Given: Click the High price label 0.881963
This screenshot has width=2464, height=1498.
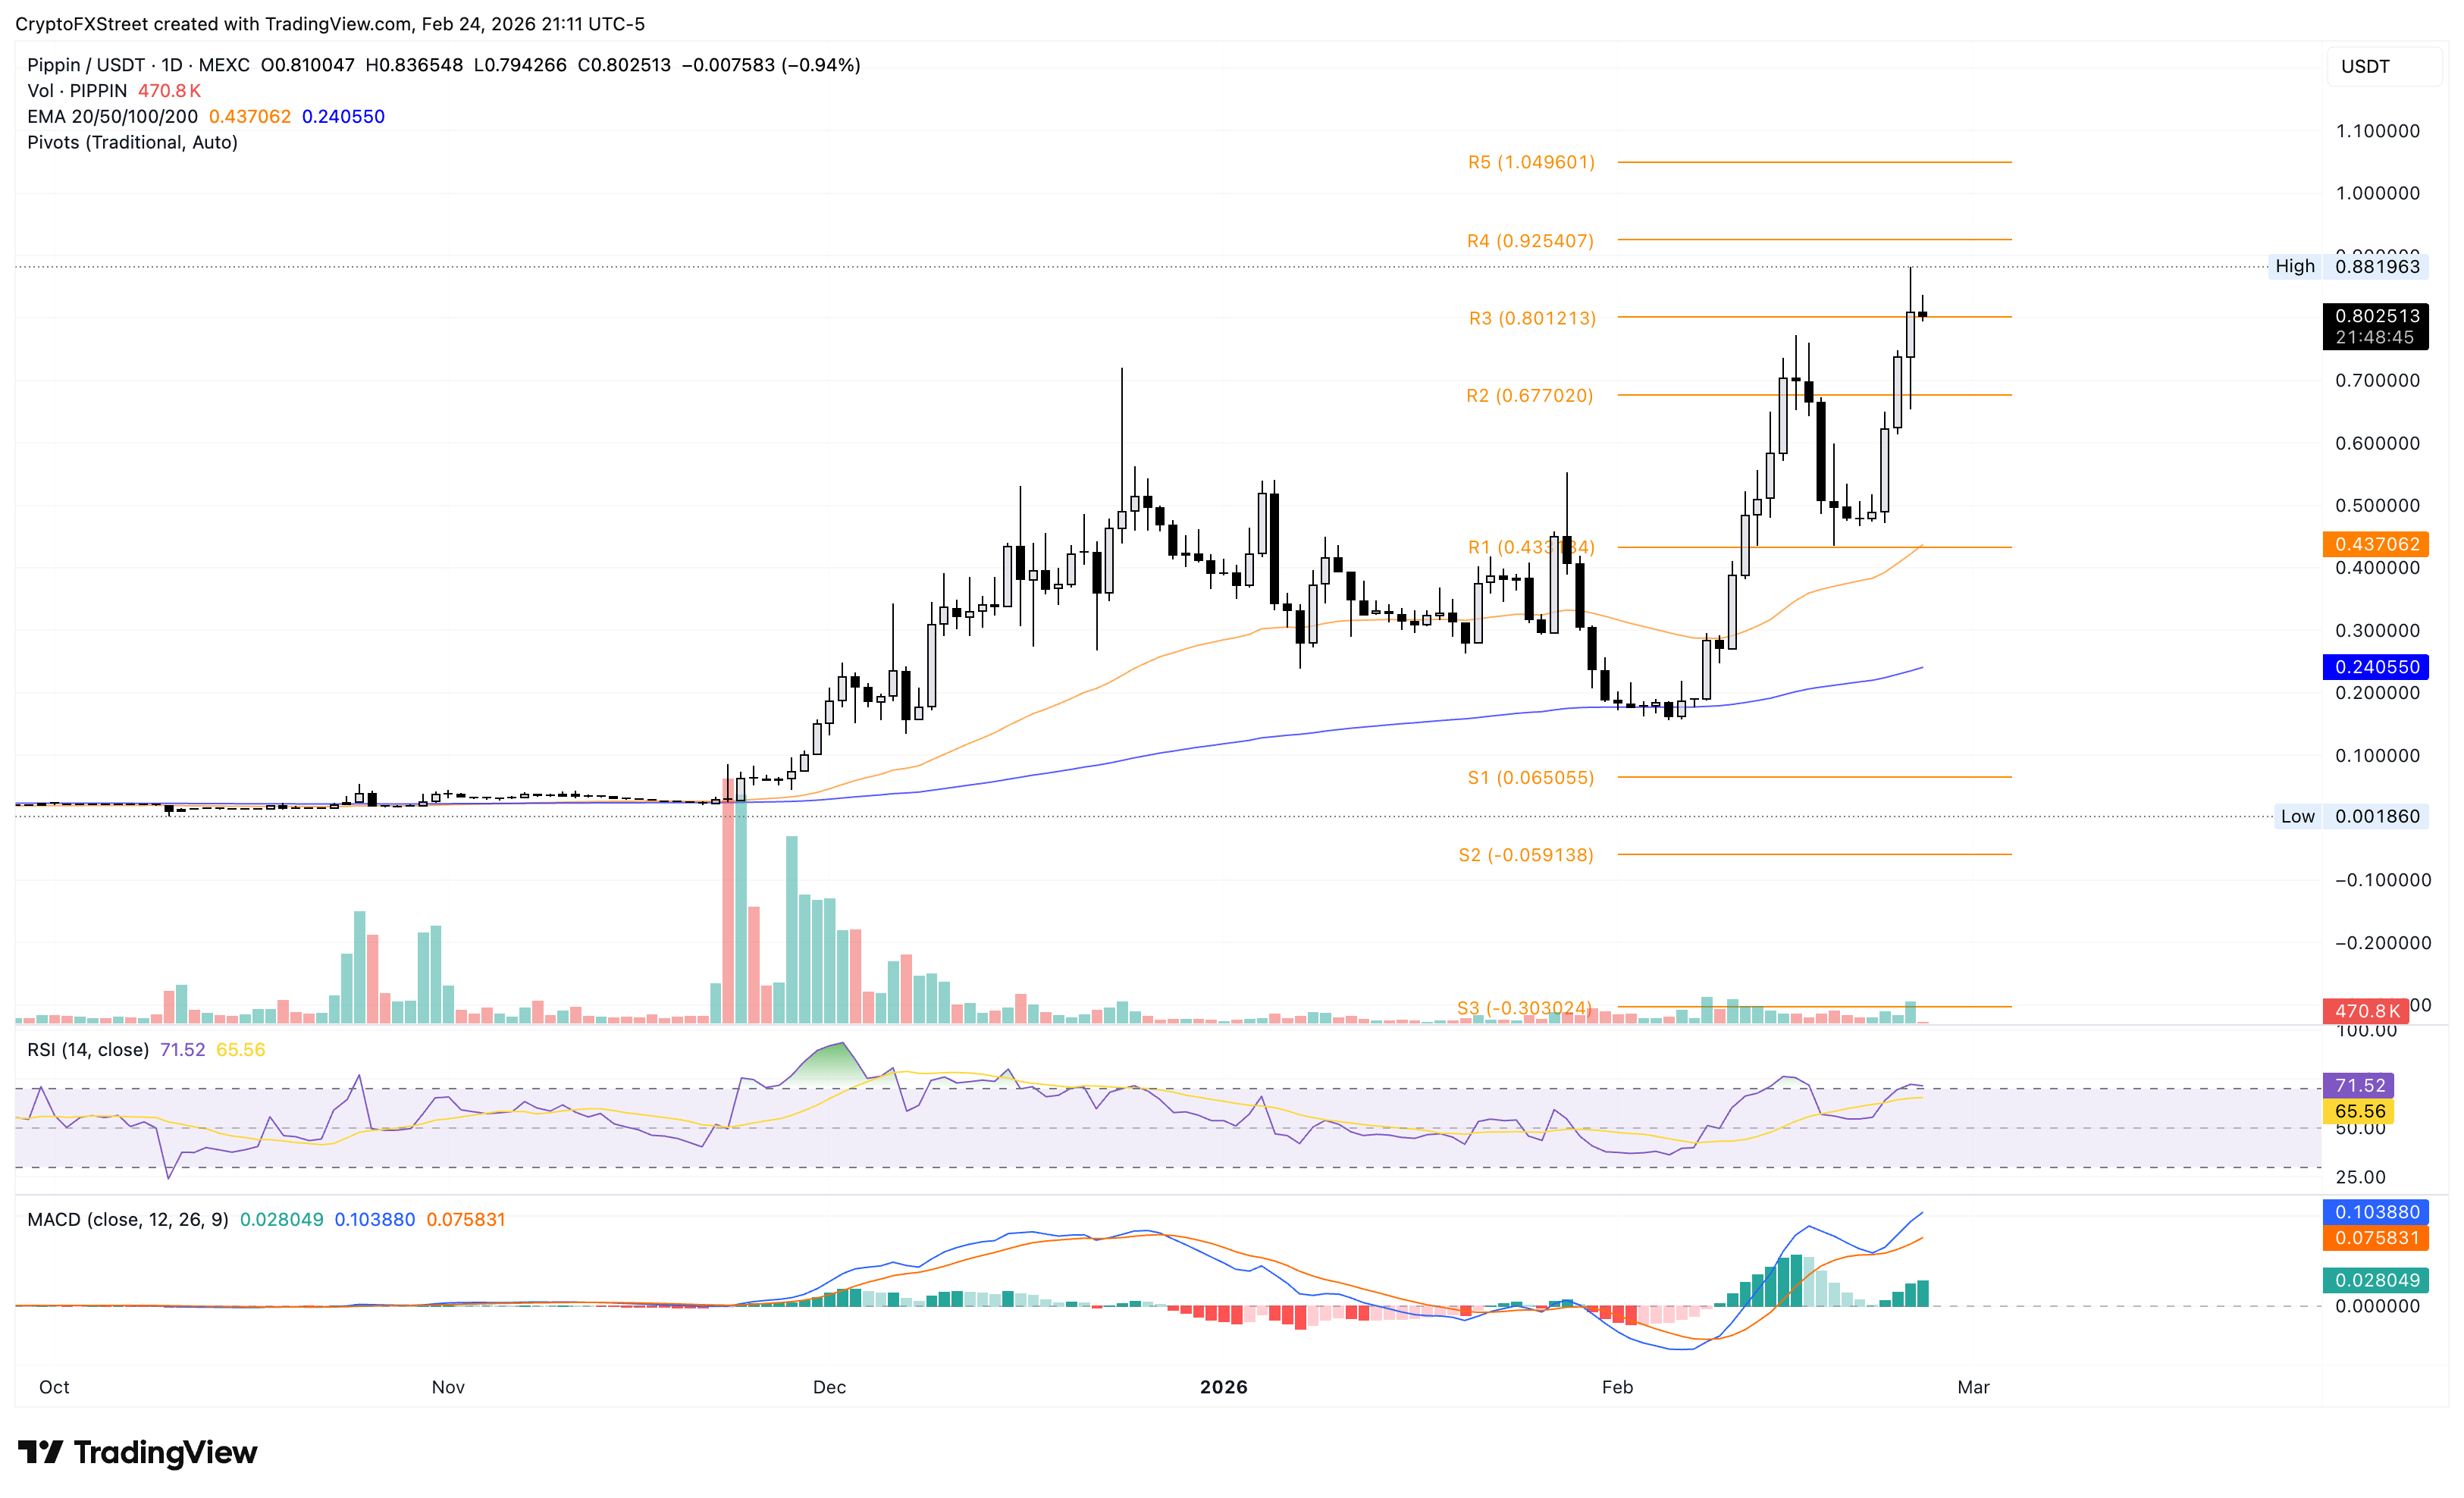Looking at the screenshot, I should (x=2376, y=266).
